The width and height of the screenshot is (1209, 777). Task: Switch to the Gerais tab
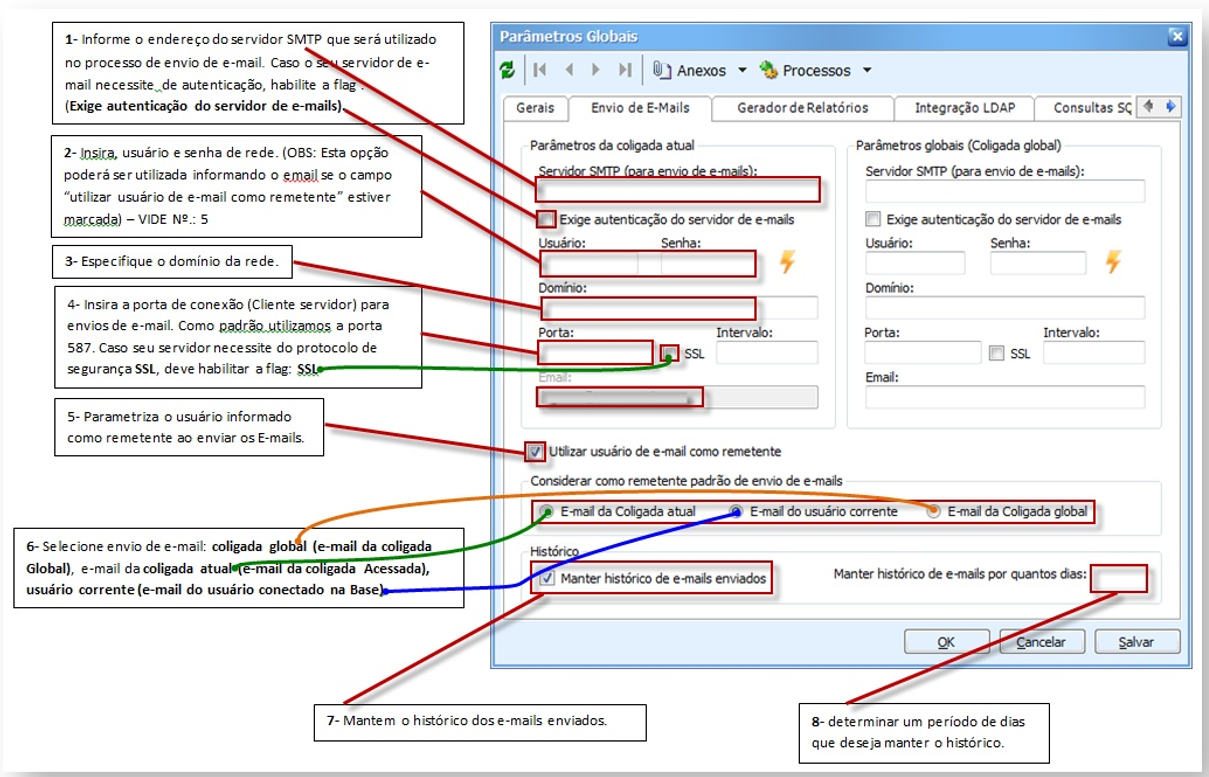pos(535,107)
